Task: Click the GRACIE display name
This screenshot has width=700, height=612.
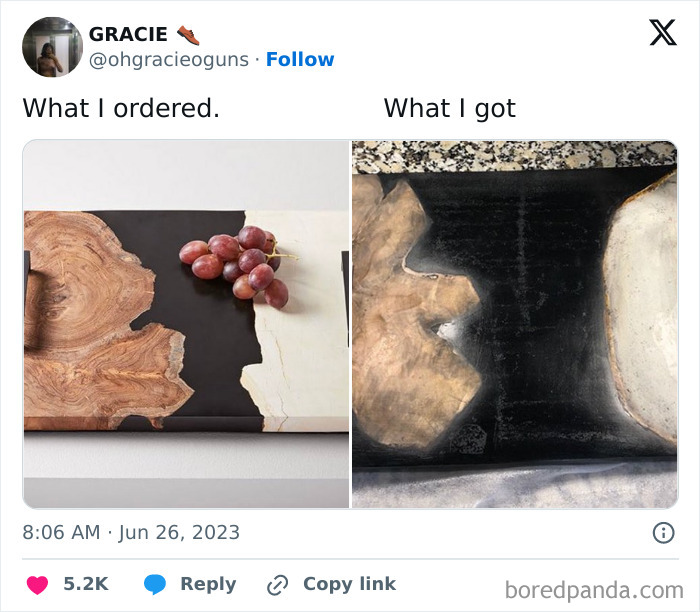Action: coord(128,34)
